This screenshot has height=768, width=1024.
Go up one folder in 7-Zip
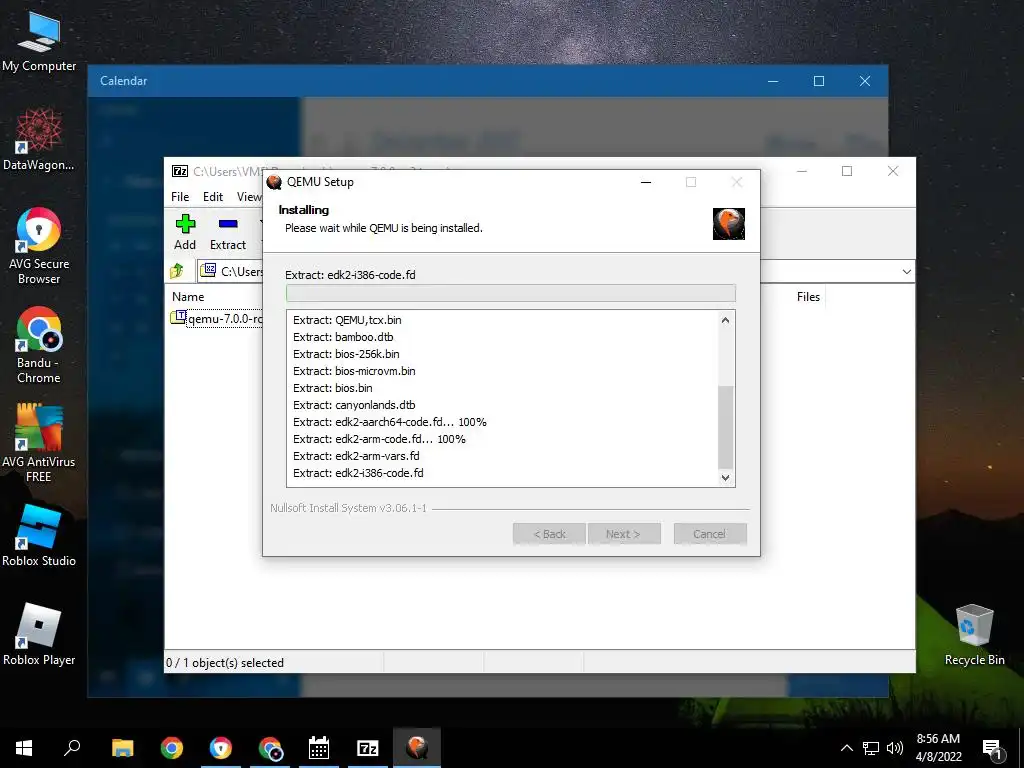click(177, 271)
